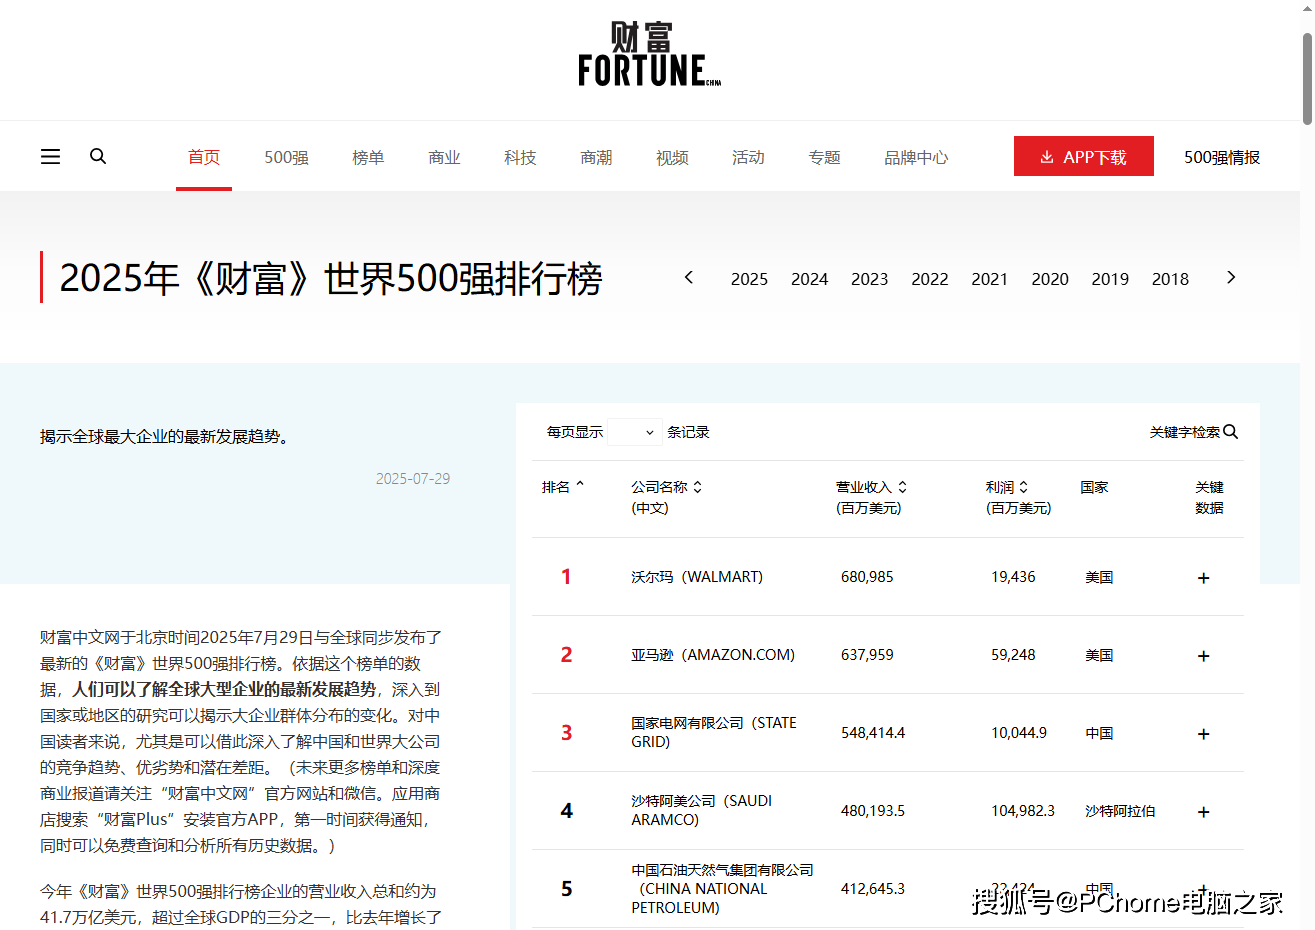The width and height of the screenshot is (1315, 930).
Task: Select year 2021 ranking
Action: coord(990,279)
